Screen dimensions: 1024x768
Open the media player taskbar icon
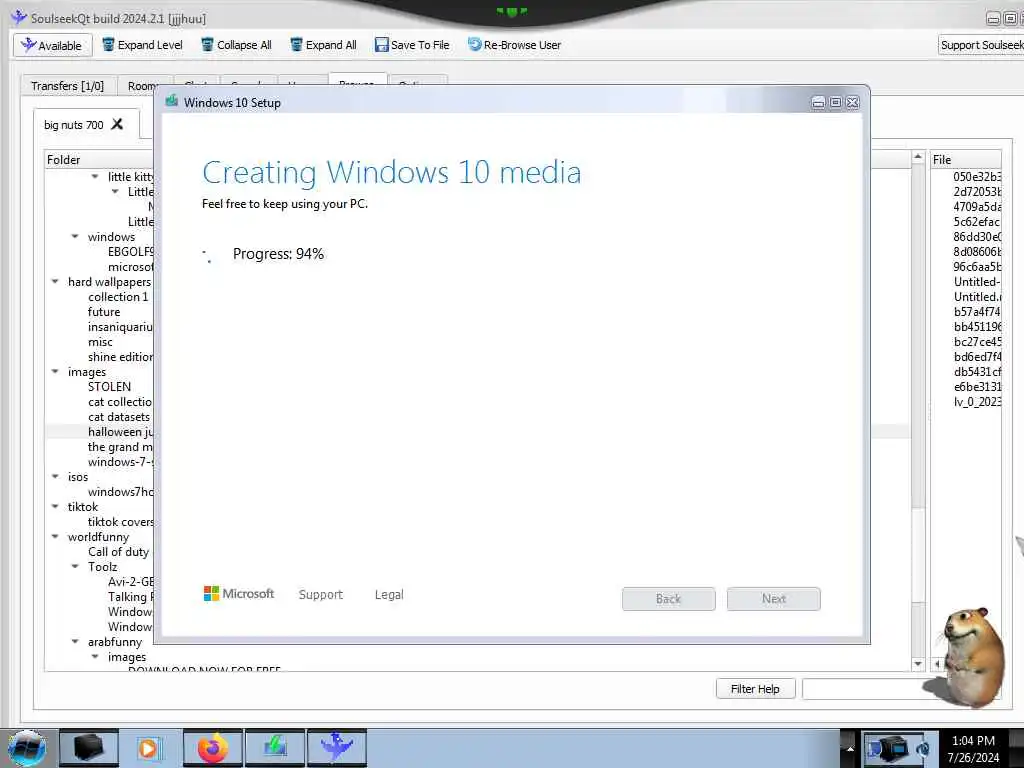click(x=150, y=748)
